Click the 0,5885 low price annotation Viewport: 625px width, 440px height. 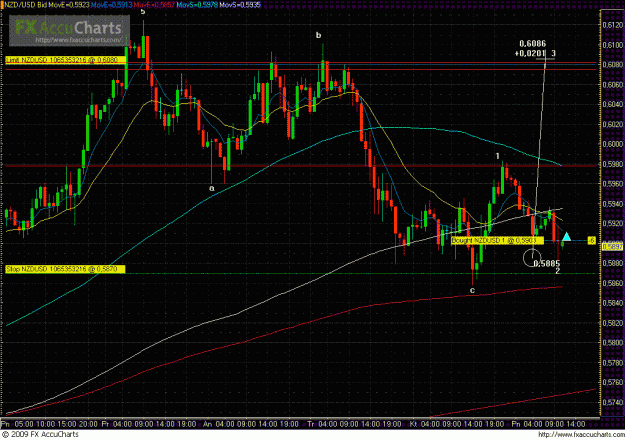[547, 263]
